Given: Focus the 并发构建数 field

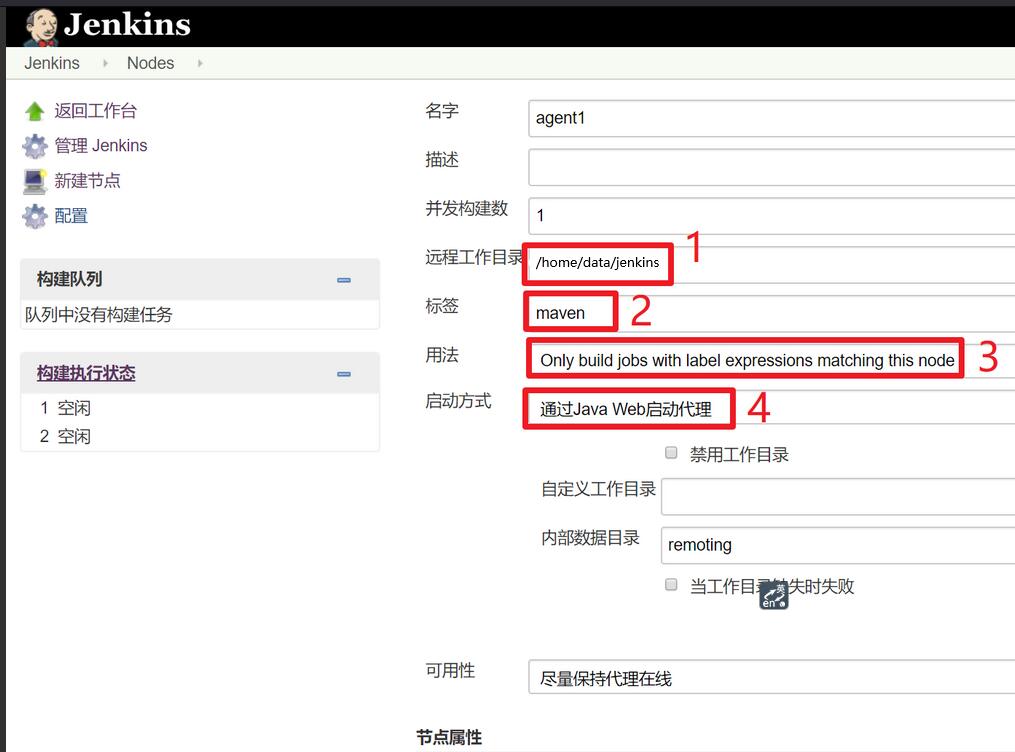Looking at the screenshot, I should click(772, 216).
